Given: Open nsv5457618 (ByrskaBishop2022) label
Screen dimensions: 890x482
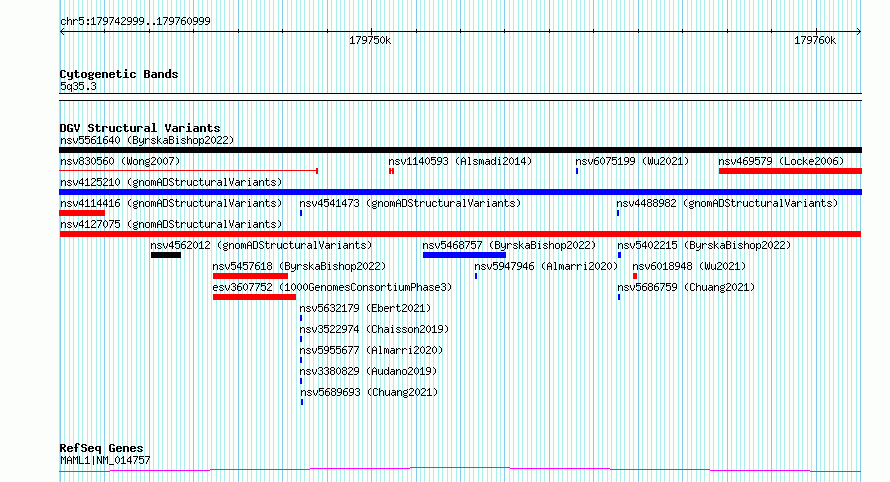Looking at the screenshot, I should 299,266.
